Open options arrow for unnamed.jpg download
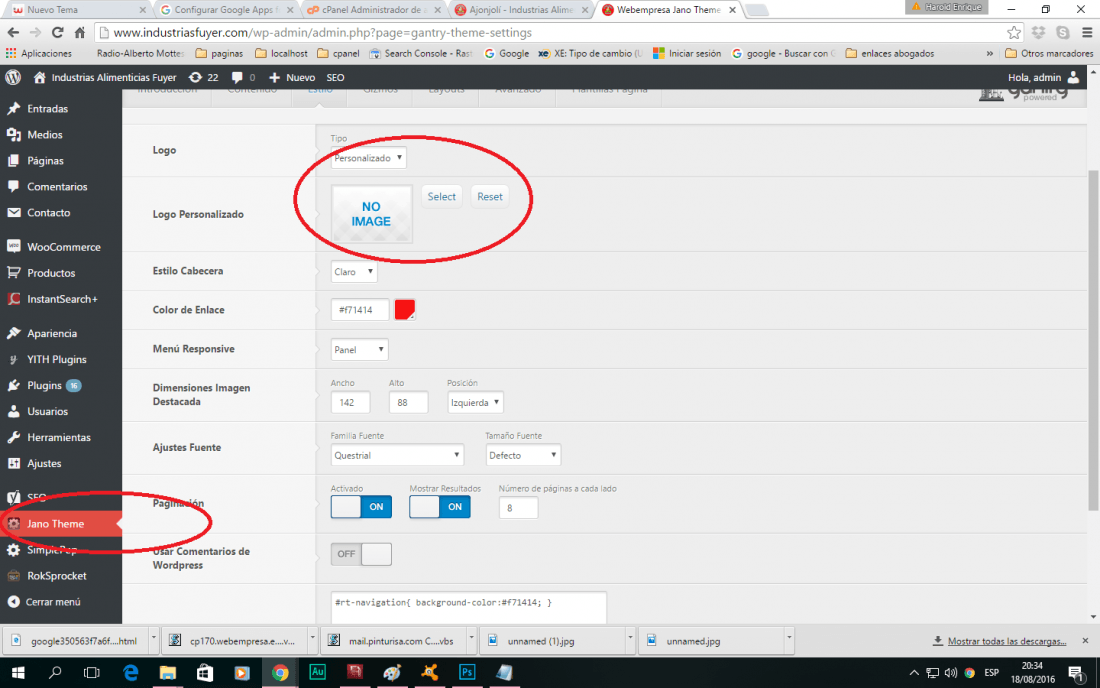1100x688 pixels. (x=789, y=640)
